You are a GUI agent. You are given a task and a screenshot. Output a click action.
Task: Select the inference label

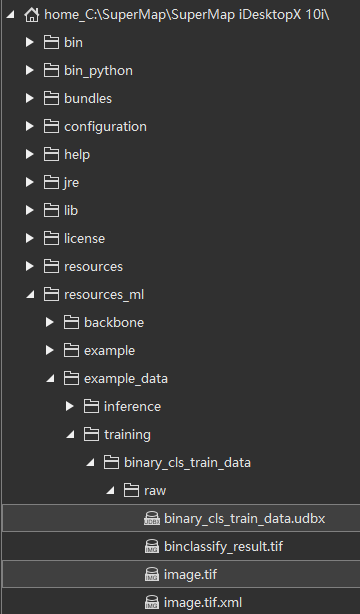[x=132, y=406]
